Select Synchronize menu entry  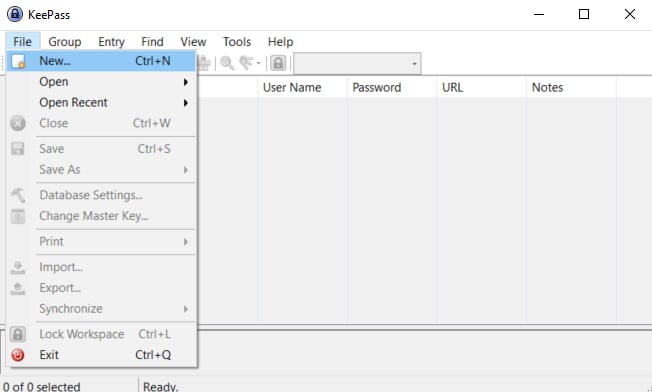101,309
